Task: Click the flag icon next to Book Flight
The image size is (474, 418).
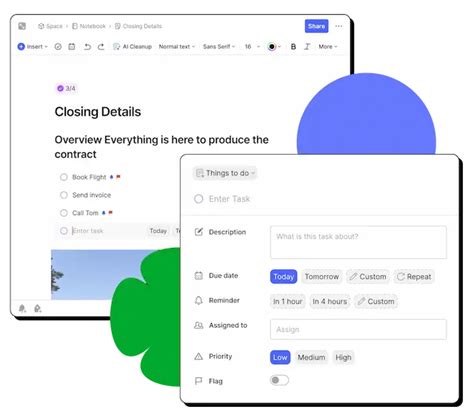Action: pyautogui.click(x=118, y=177)
